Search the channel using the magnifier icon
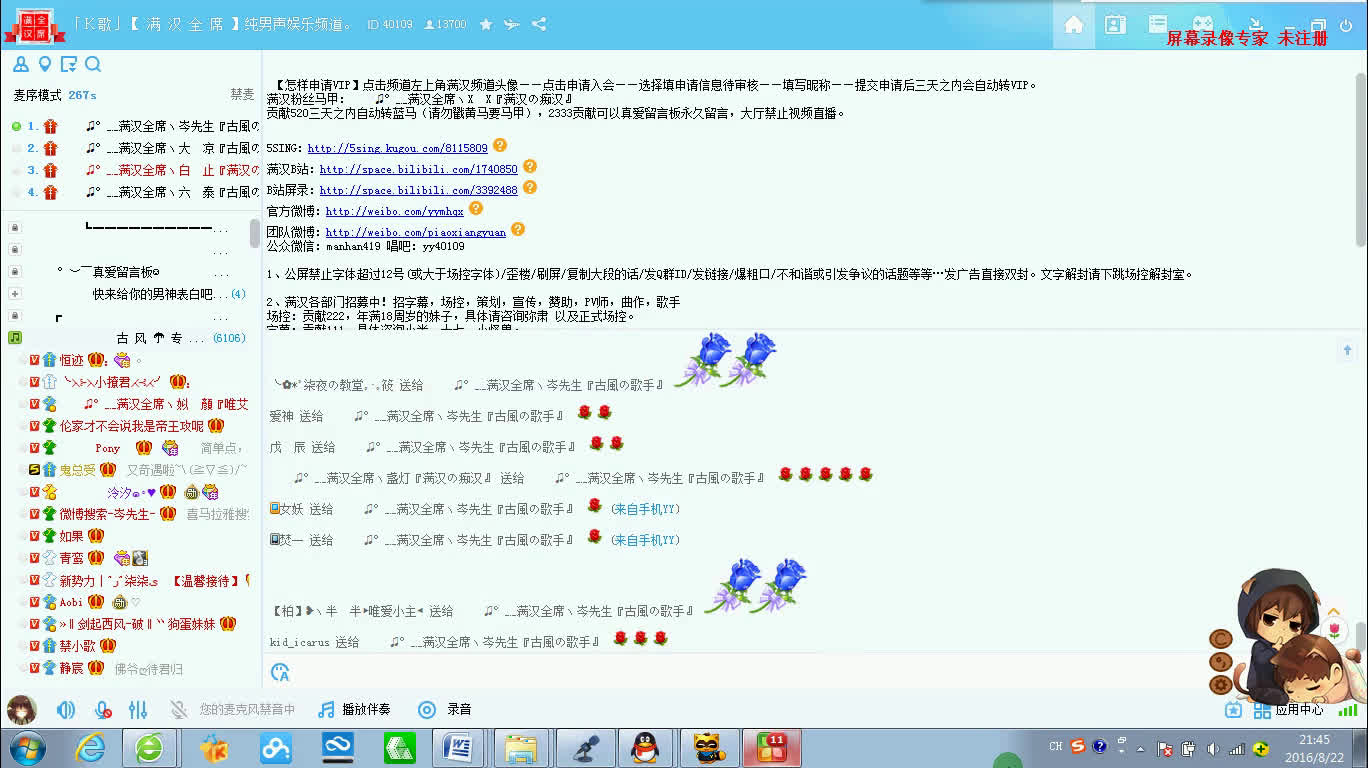Image resolution: width=1368 pixels, height=768 pixels. 93,65
